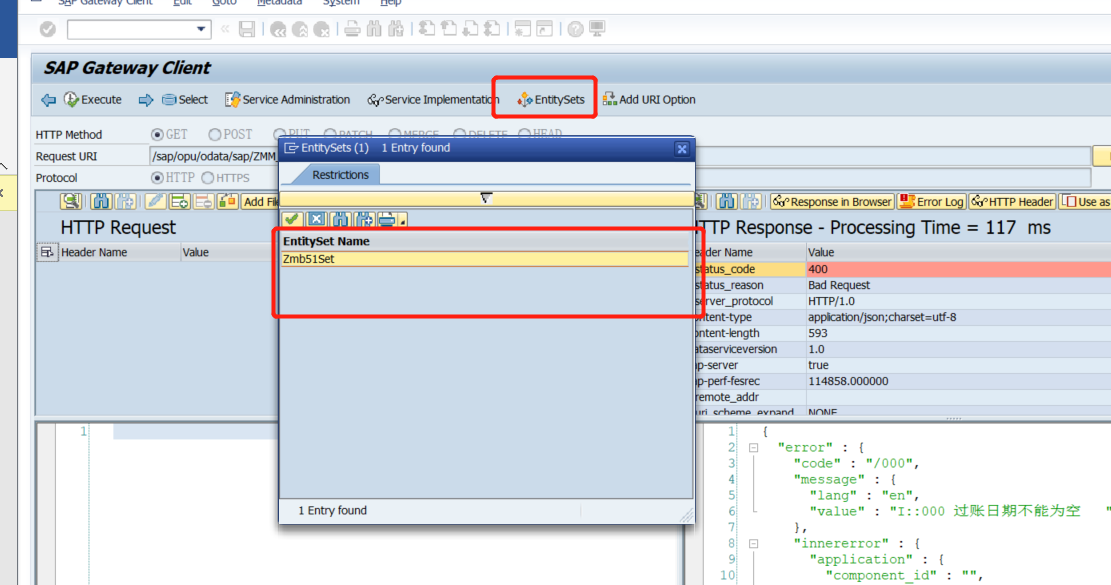
Task: Close the EntitySets dialog
Action: coord(682,149)
